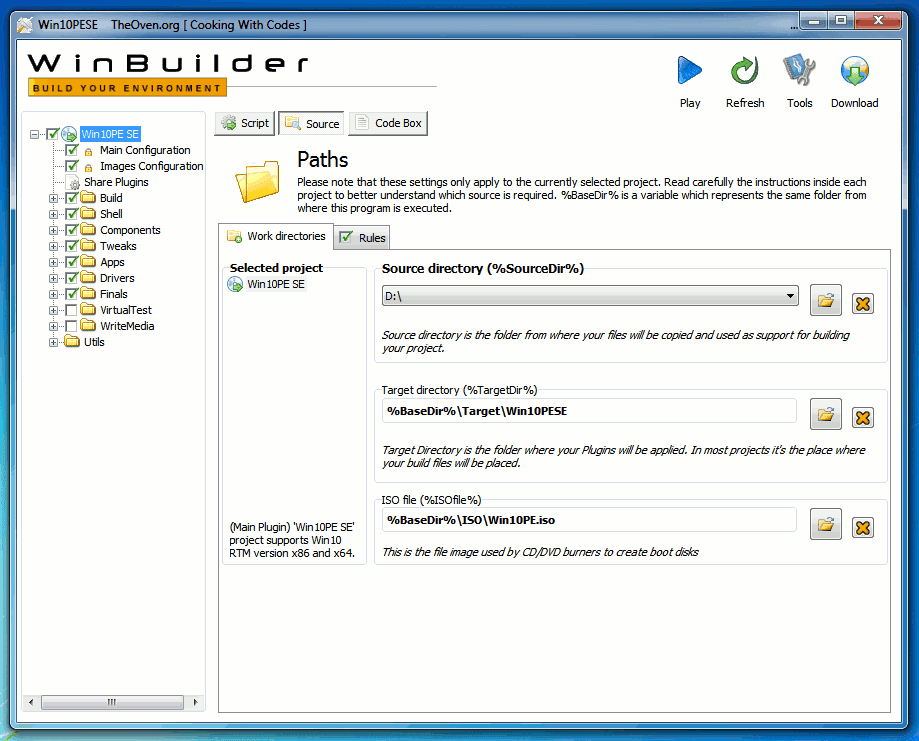The width and height of the screenshot is (919, 741).
Task: Expand the Components tree node
Action: [53, 230]
